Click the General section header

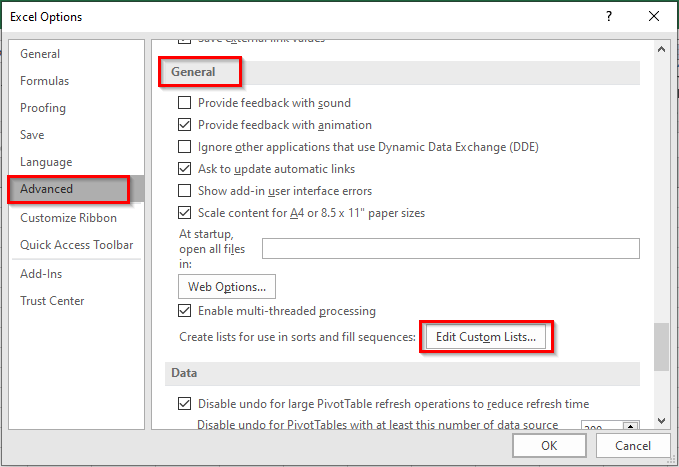402,72
